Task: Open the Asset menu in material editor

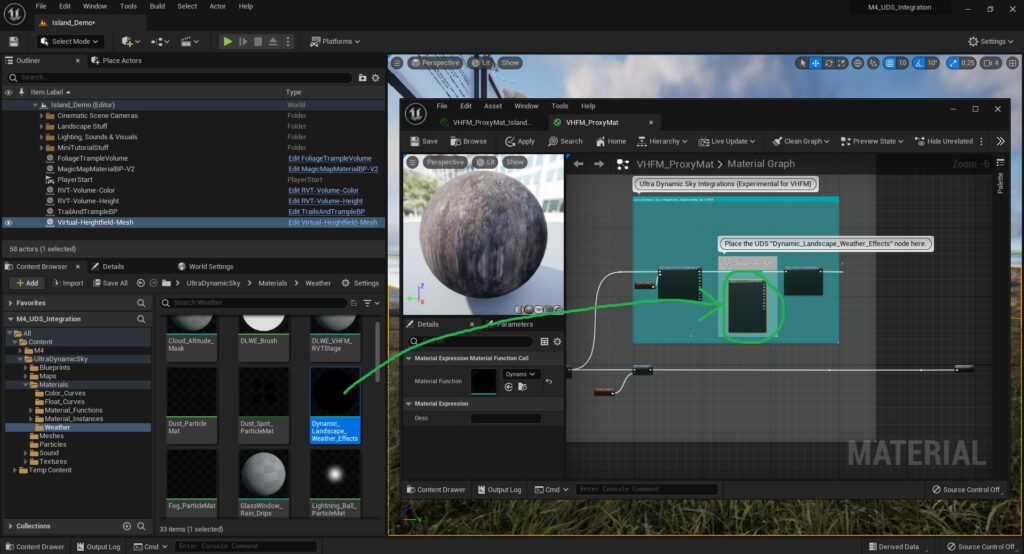Action: (493, 106)
